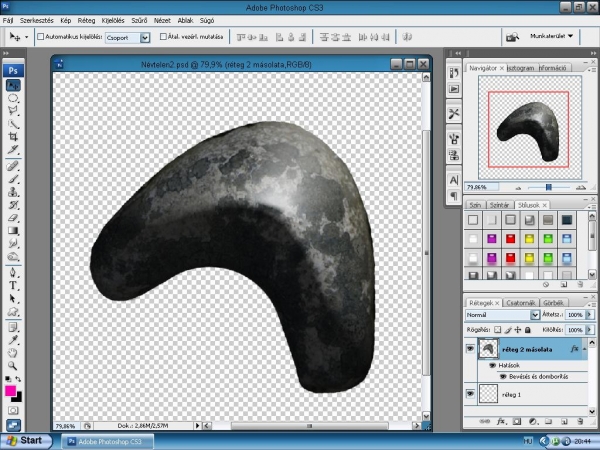Screen dimensions: 600x450
Task: Select the Zoom tool
Action: point(13,366)
